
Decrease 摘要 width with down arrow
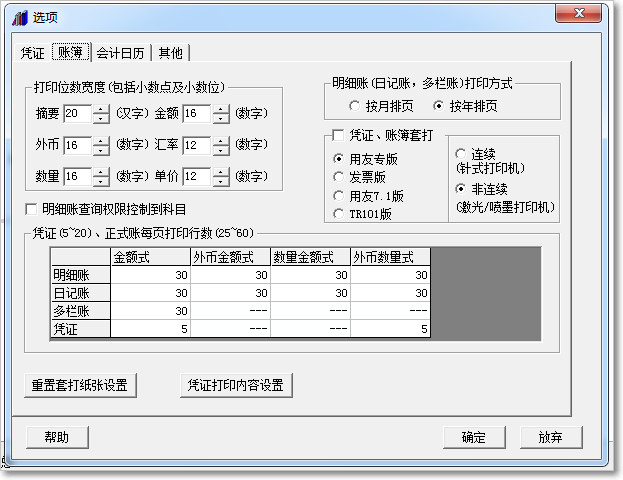101,118
